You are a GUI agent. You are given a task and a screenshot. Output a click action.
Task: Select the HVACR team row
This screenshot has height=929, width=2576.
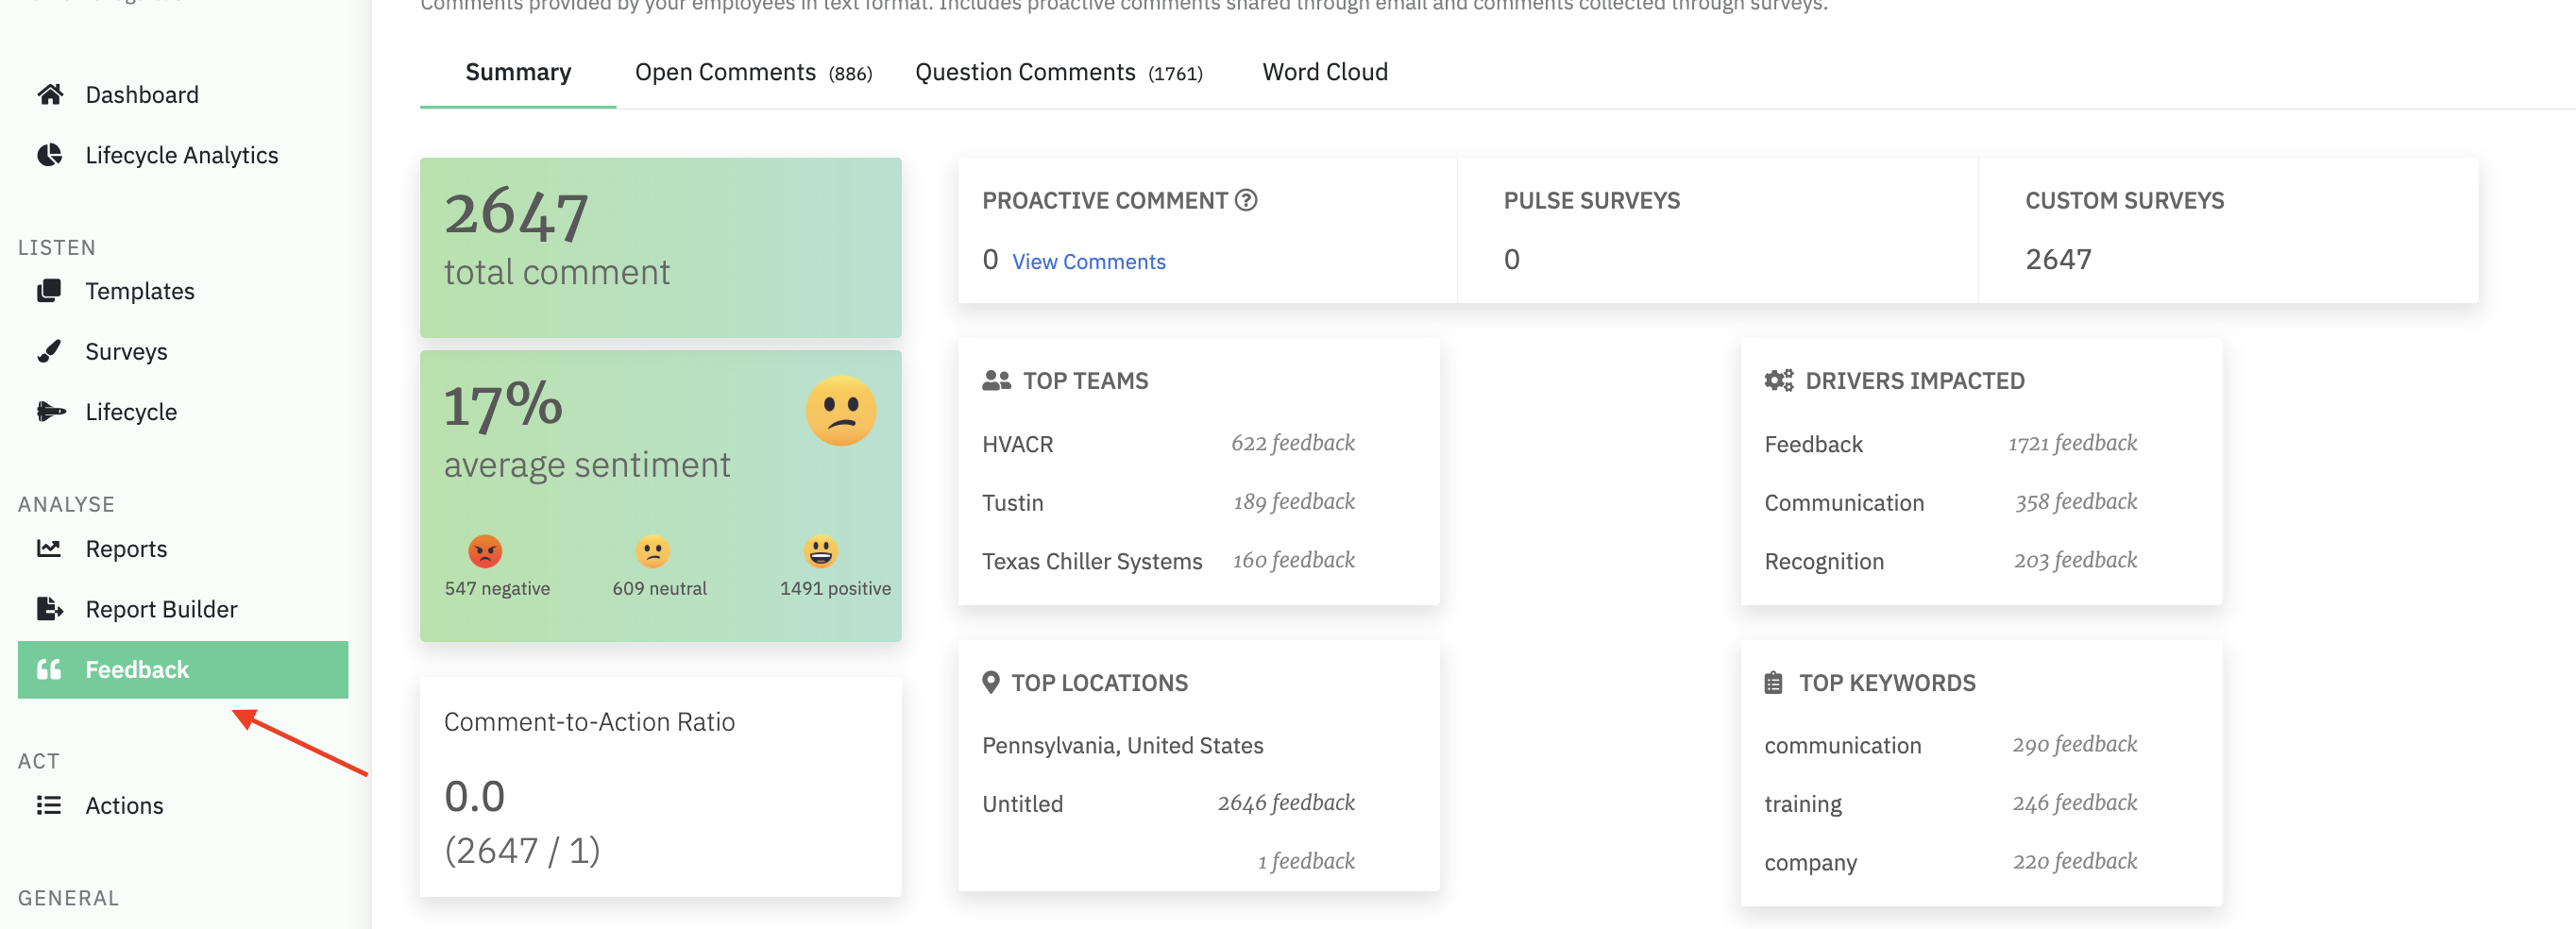pos(1167,444)
